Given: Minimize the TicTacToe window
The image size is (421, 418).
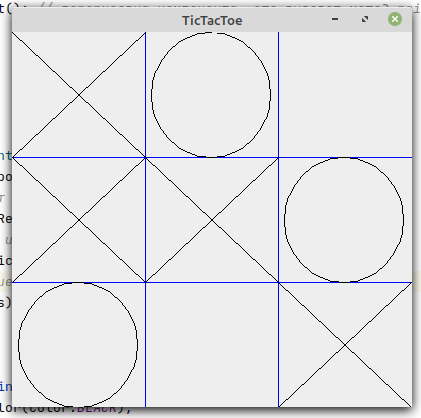Looking at the screenshot, I should (335, 19).
